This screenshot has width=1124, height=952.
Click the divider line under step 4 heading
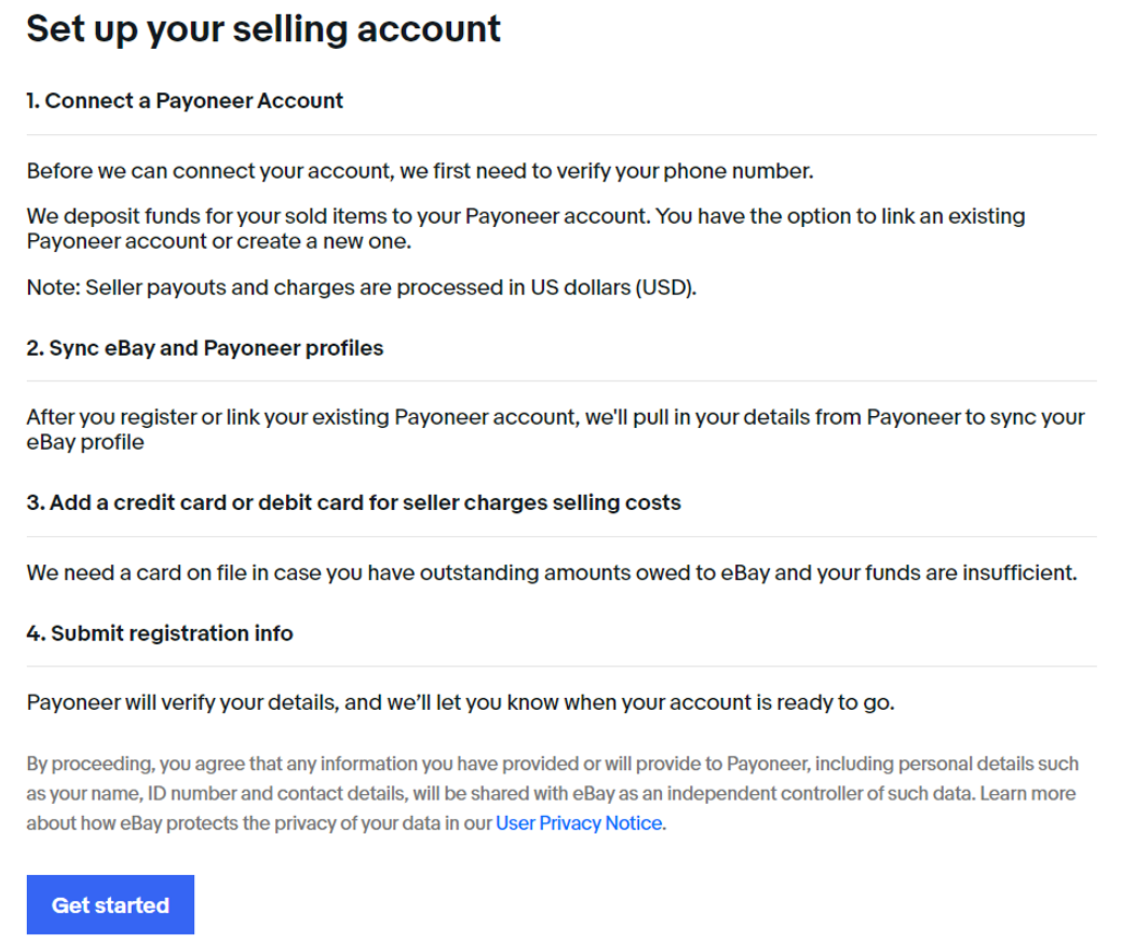561,666
